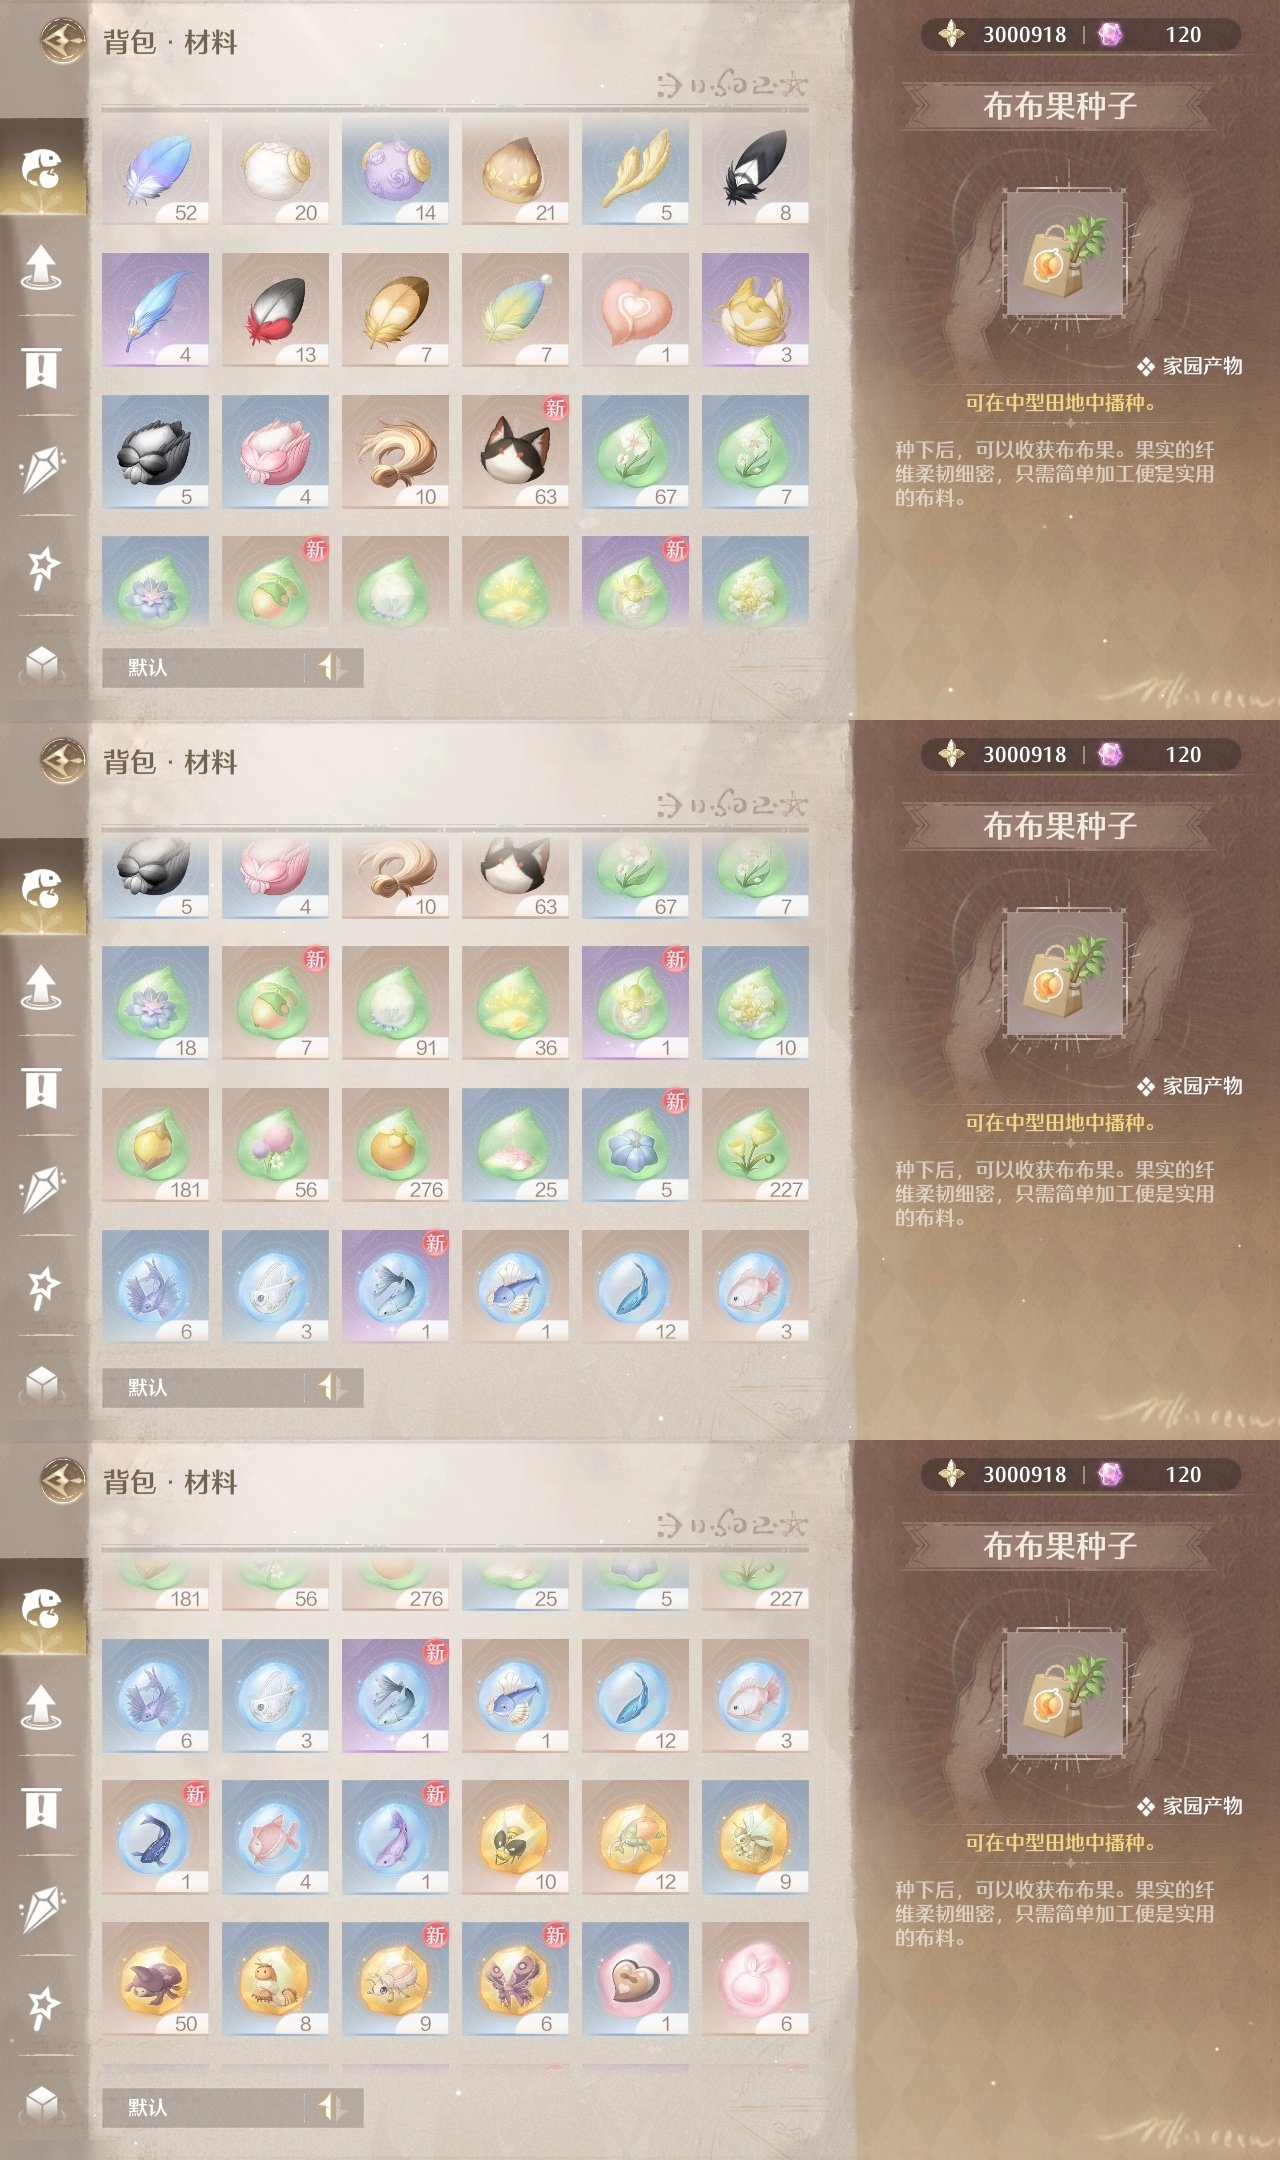Select the black feather with count 8
This screenshot has height=2160, width=1280.
click(755, 172)
